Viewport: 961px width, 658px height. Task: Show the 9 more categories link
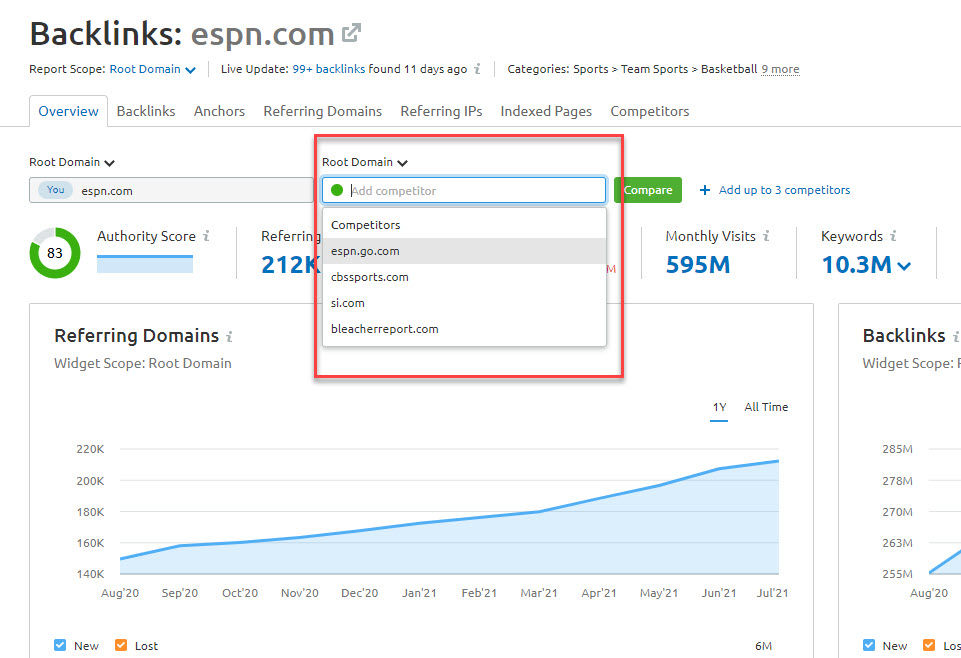pos(780,69)
